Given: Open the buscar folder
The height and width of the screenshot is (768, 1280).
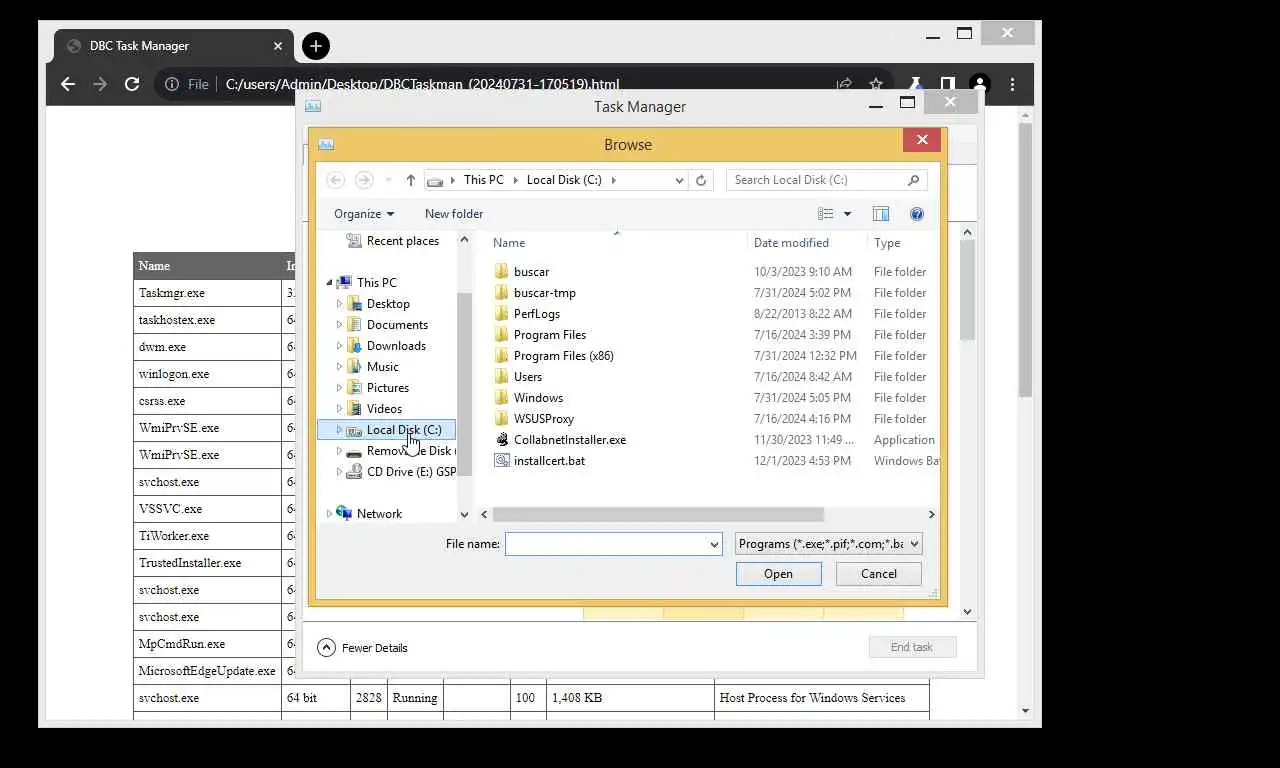Looking at the screenshot, I should (x=531, y=272).
